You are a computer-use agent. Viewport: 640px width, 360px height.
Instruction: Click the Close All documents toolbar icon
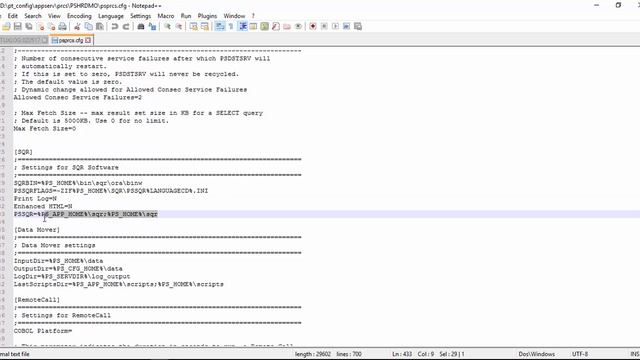point(51,27)
